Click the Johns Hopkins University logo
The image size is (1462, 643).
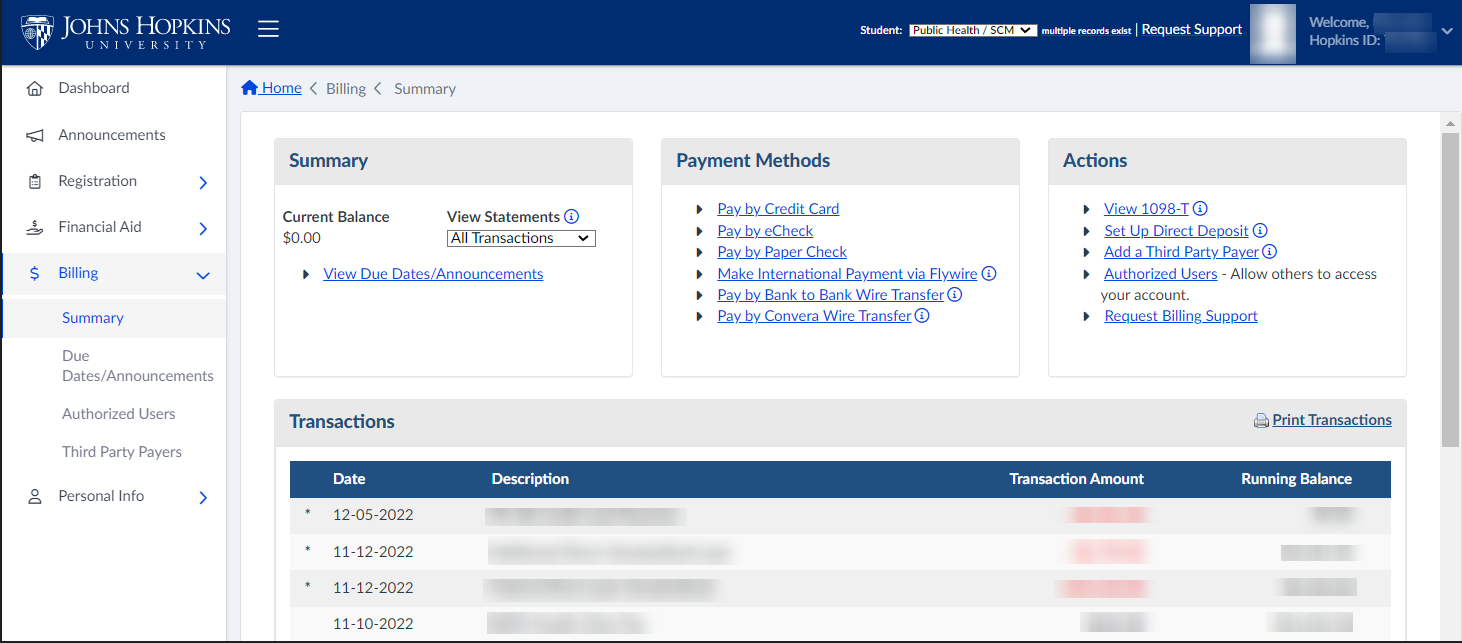point(126,31)
